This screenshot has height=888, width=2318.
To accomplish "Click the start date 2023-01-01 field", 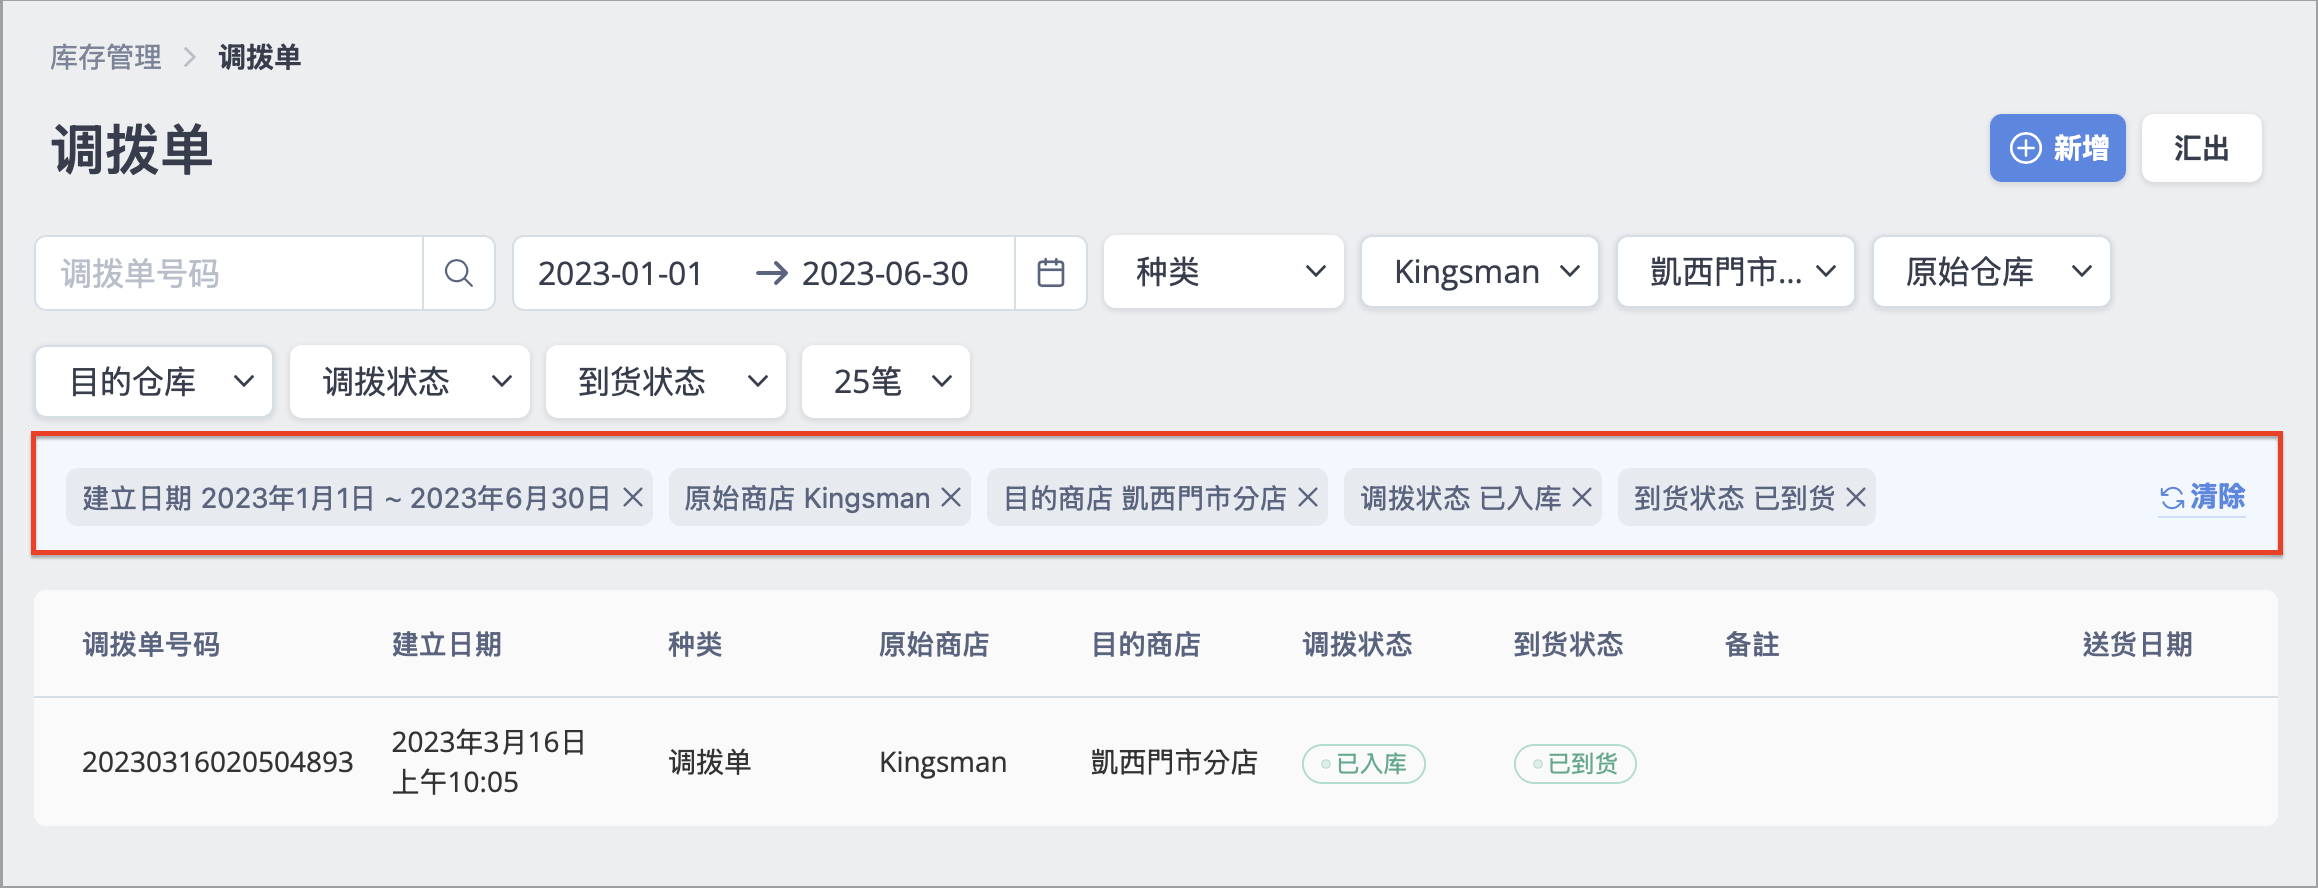I will [x=620, y=273].
